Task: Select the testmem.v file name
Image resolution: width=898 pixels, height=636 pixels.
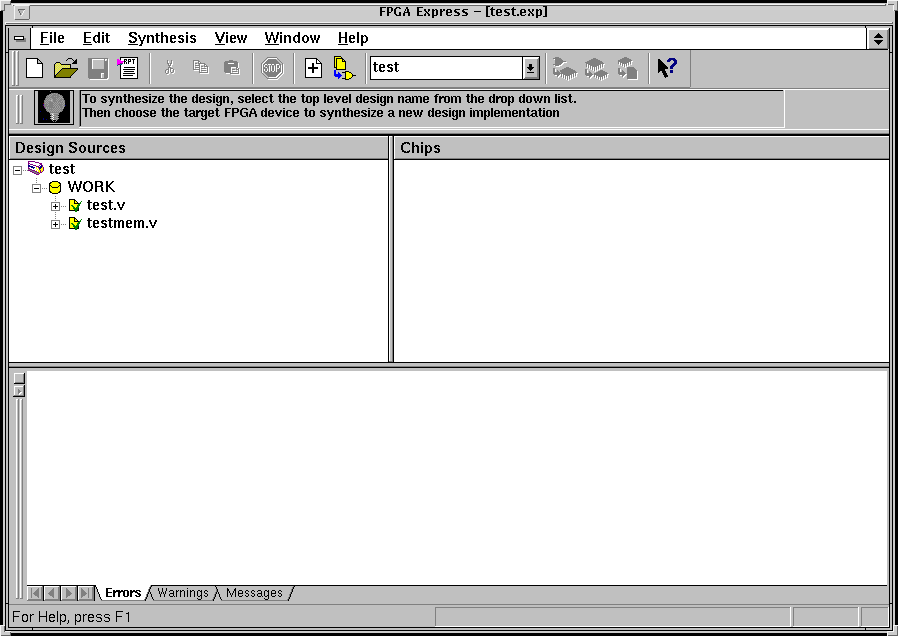Action: coord(122,223)
